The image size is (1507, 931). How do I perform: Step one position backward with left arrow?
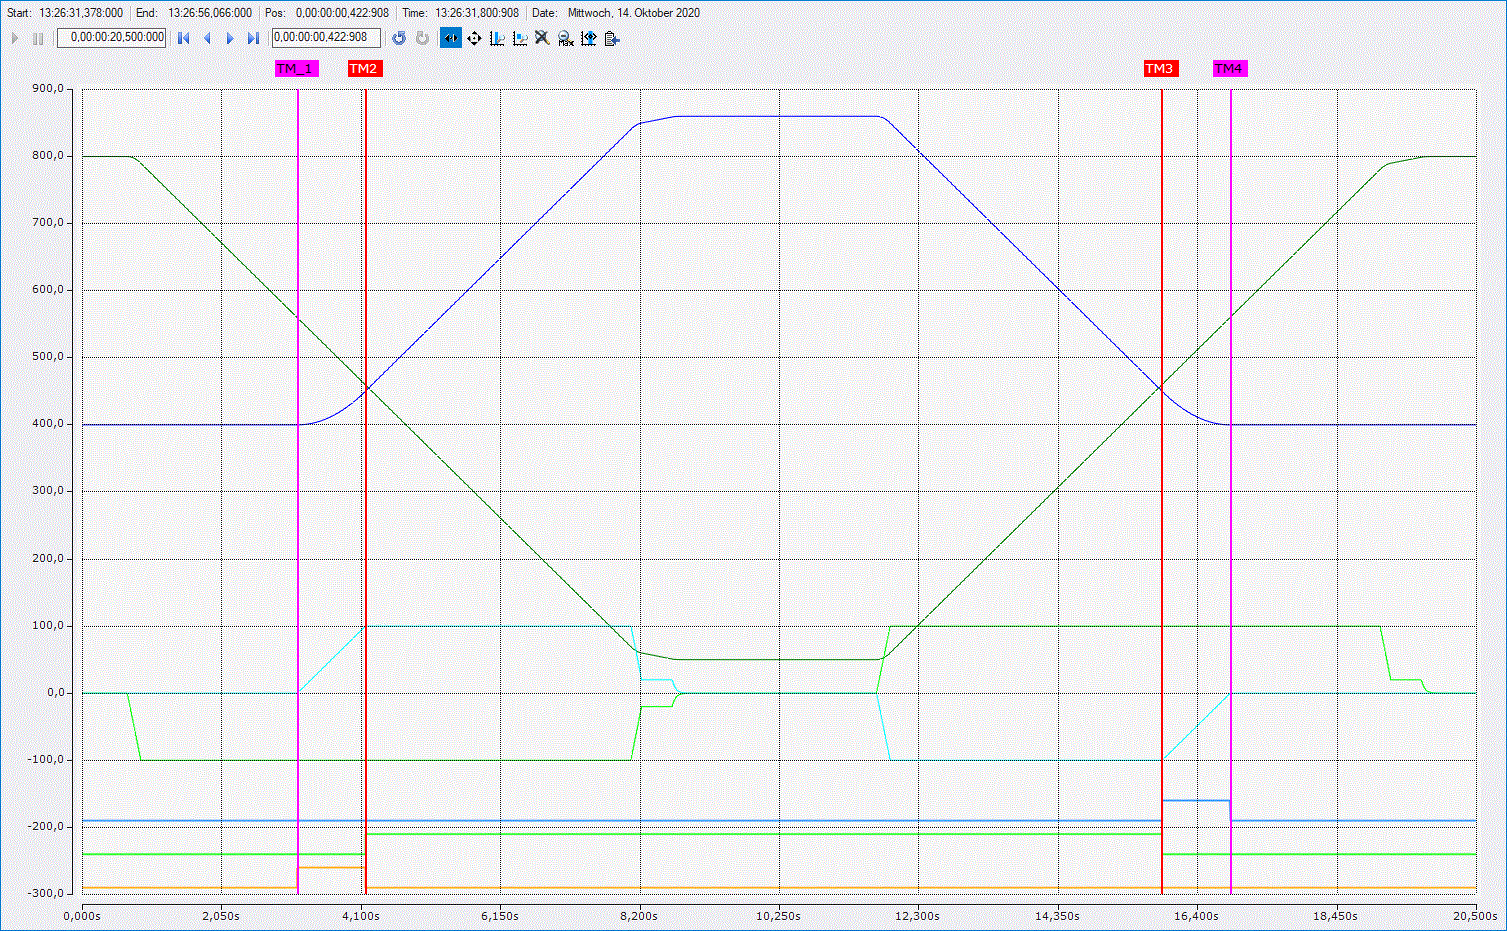(207, 38)
